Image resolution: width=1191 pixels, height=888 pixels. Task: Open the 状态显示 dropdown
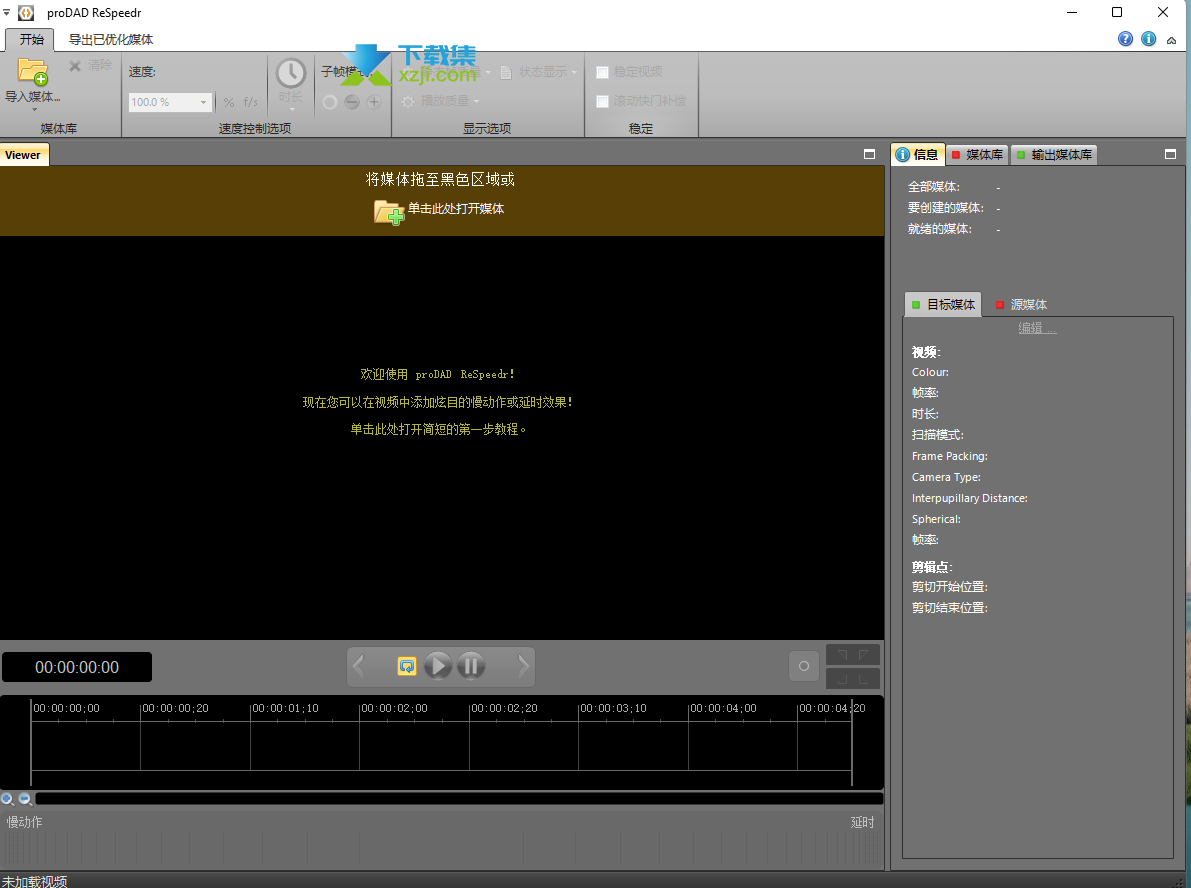click(539, 72)
